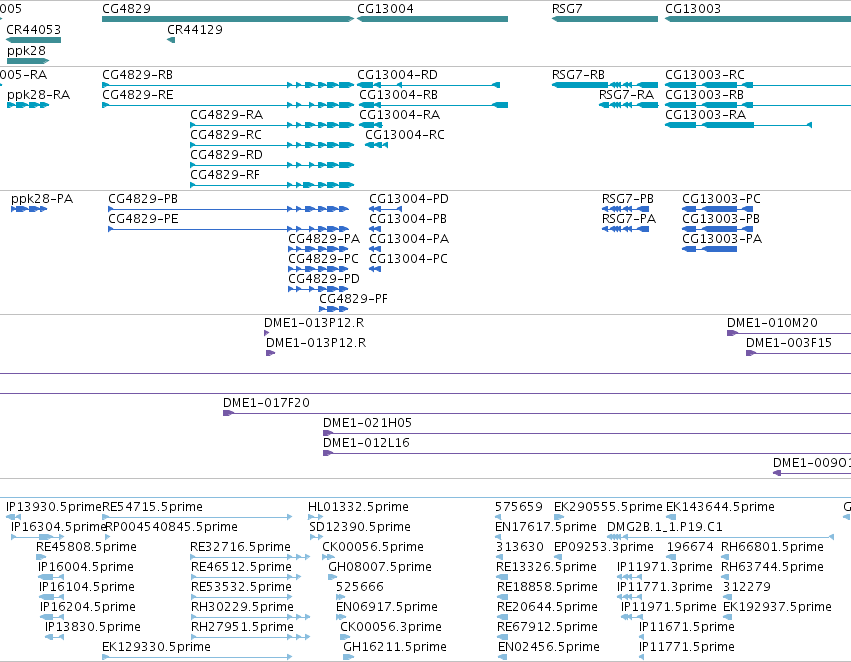This screenshot has width=851, height=662.
Task: Click transcript CG13003-RC
Action: 705,75
